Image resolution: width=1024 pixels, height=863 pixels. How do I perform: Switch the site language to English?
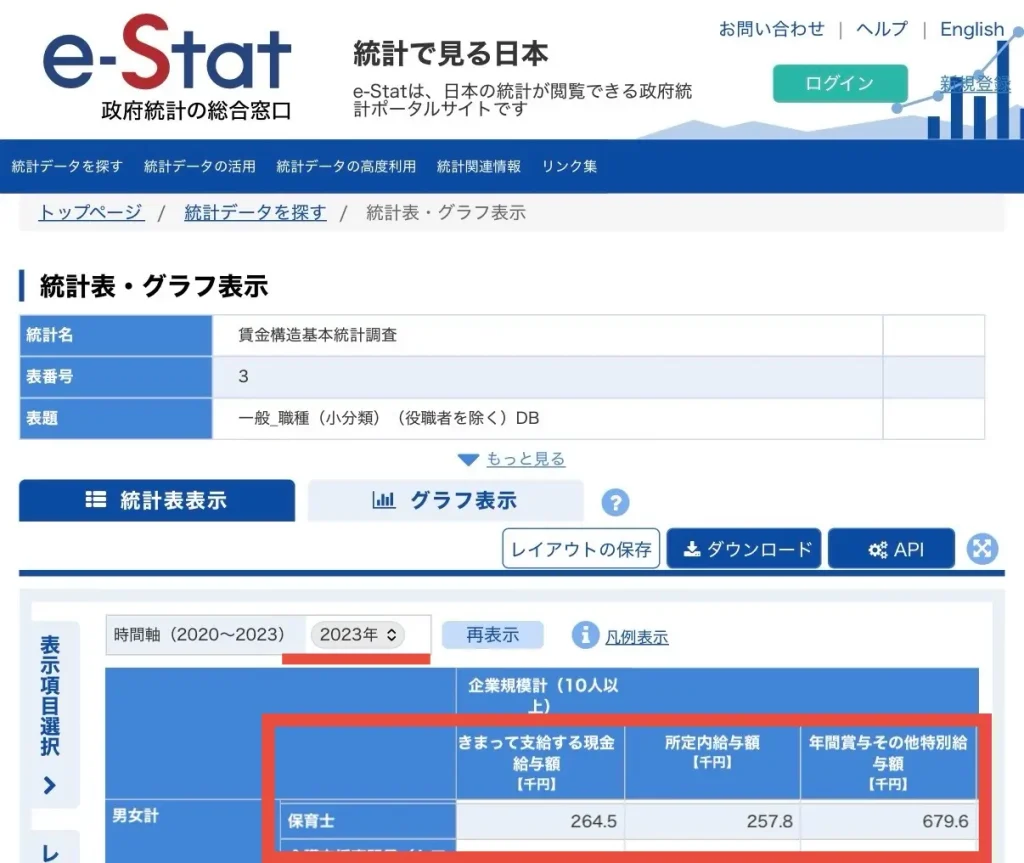coord(971,29)
